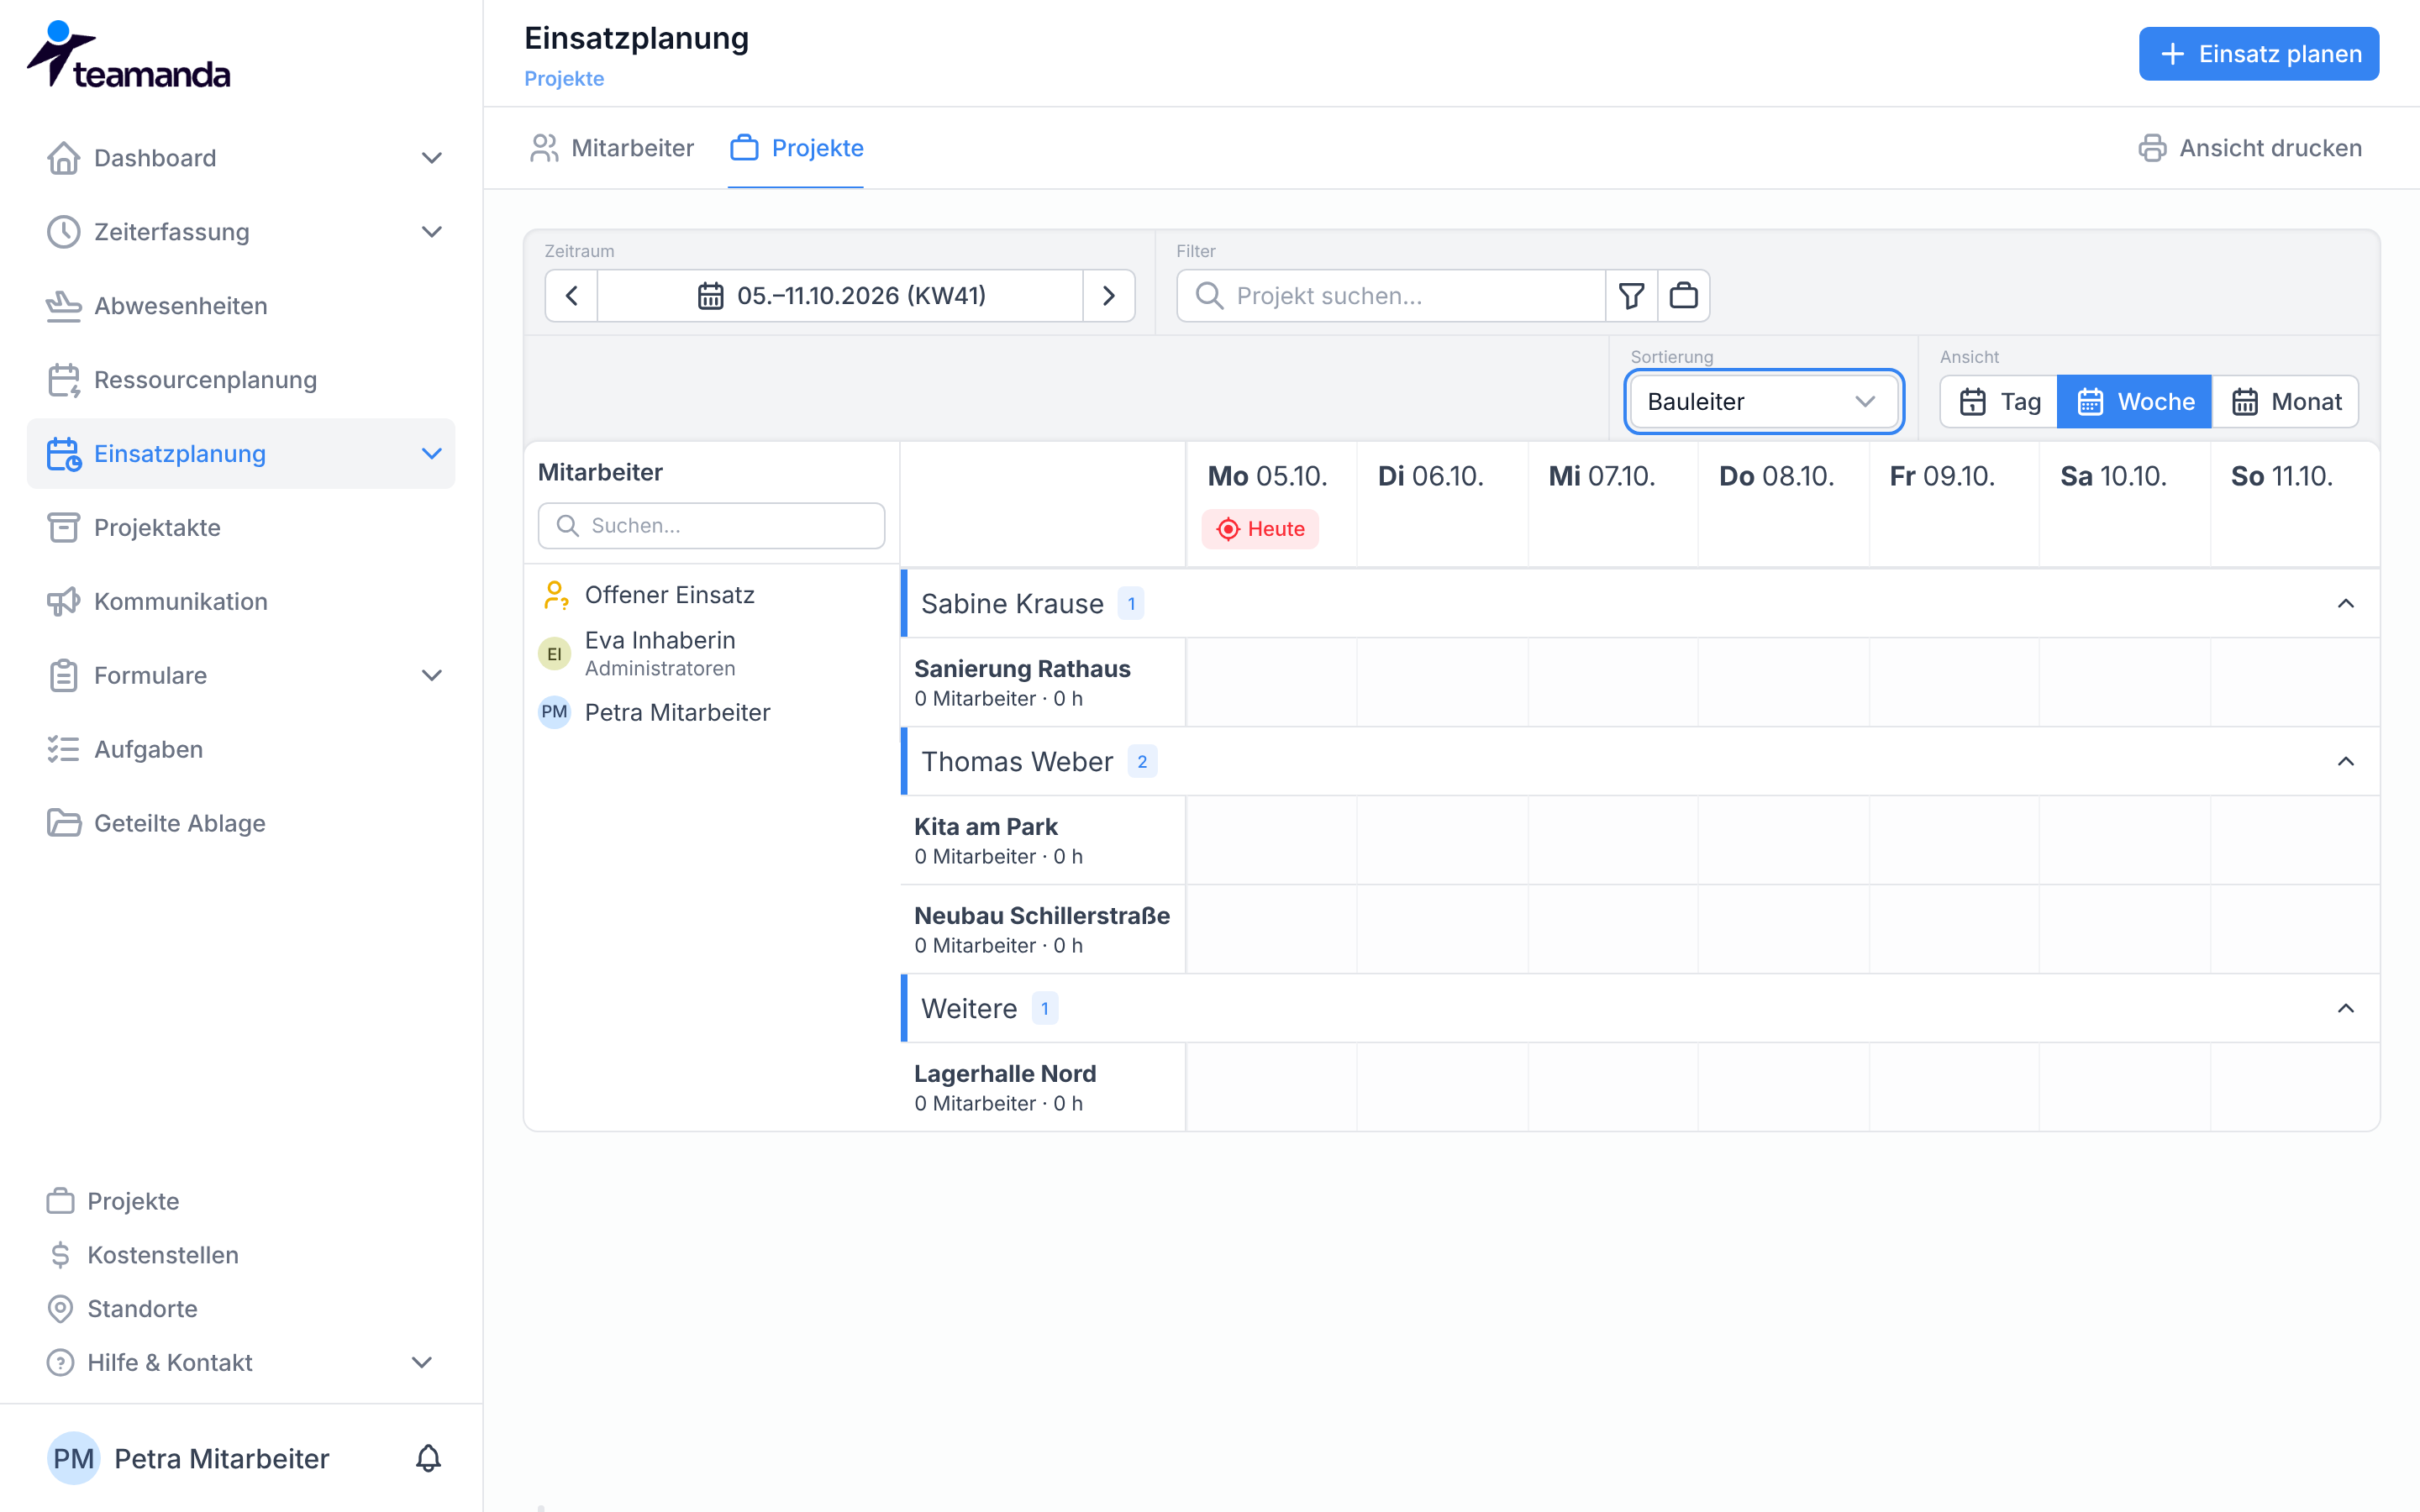Screen dimensions: 2420x1512
Task: Open calendar date range picker
Action: point(840,296)
